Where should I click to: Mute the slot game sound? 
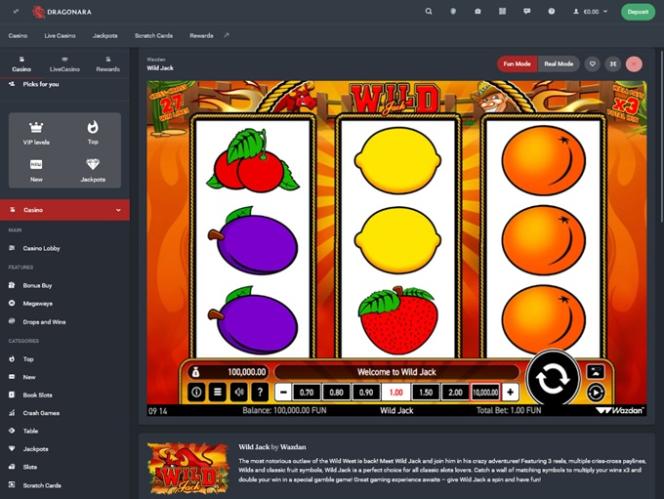[238, 392]
